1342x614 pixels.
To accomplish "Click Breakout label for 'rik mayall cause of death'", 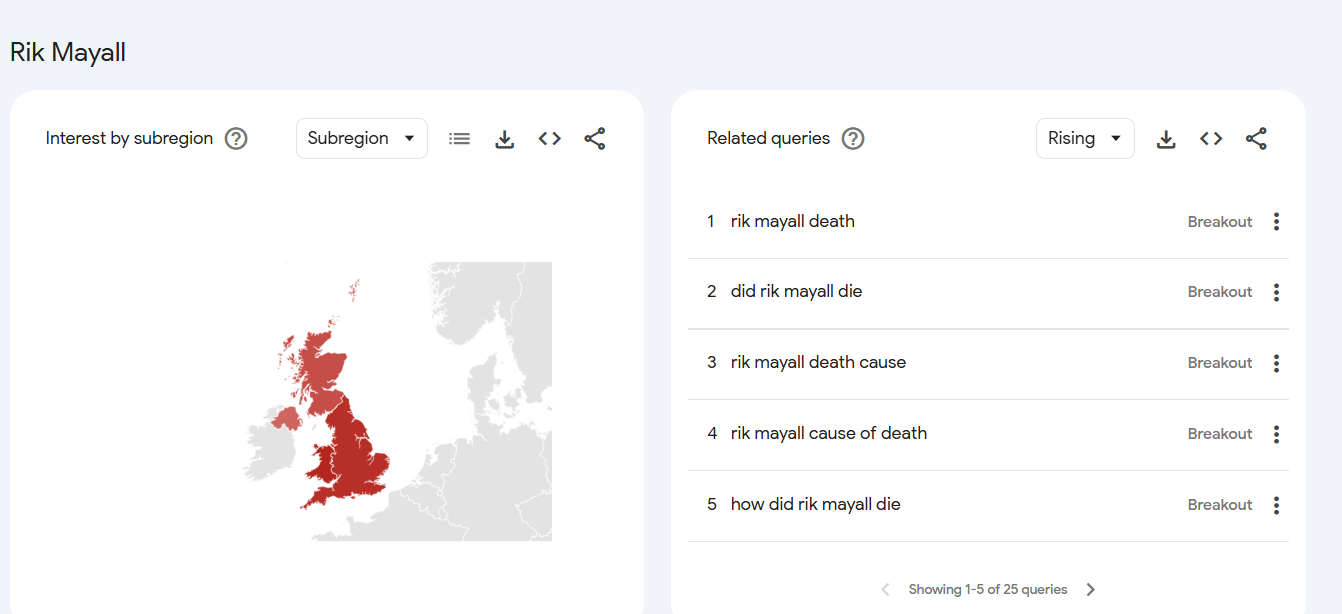I will pos(1220,434).
